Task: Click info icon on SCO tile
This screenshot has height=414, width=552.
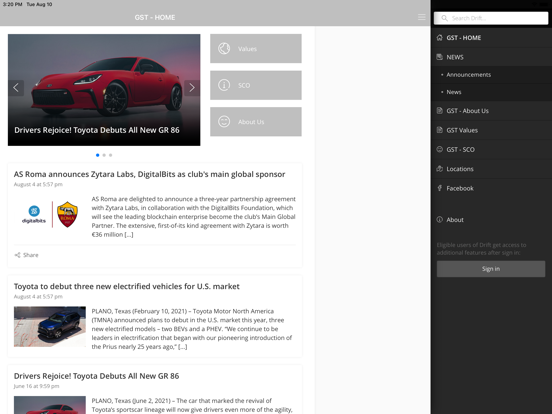Action: tap(224, 85)
